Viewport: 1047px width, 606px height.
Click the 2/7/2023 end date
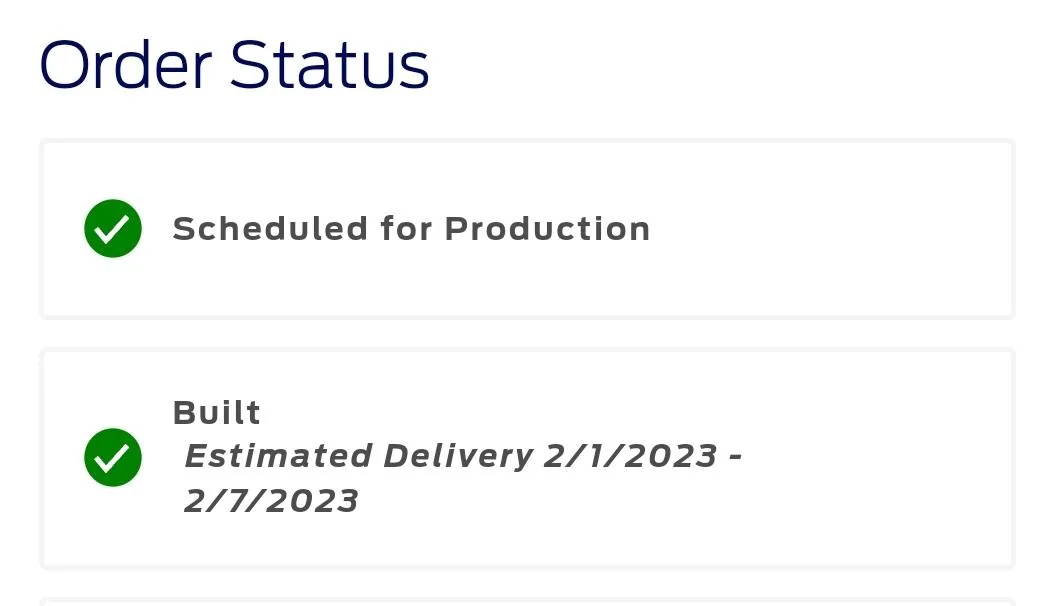[271, 500]
